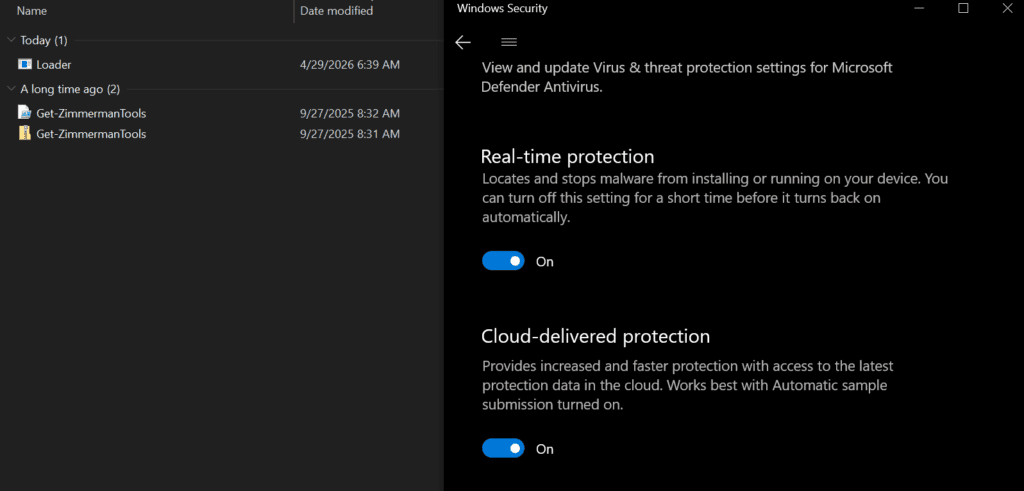Click the Get-ZimmermanTools PowerShell script icon
This screenshot has width=1024, height=491.
[25, 113]
